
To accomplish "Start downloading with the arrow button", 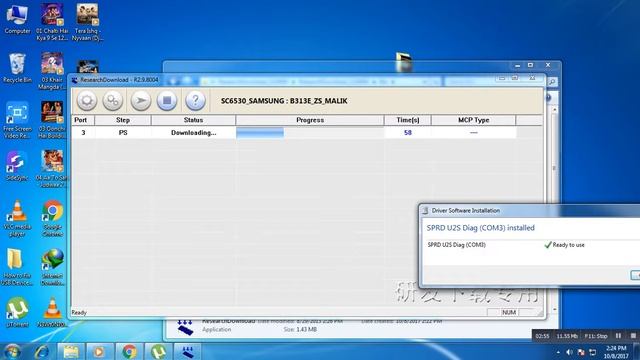I will point(141,100).
